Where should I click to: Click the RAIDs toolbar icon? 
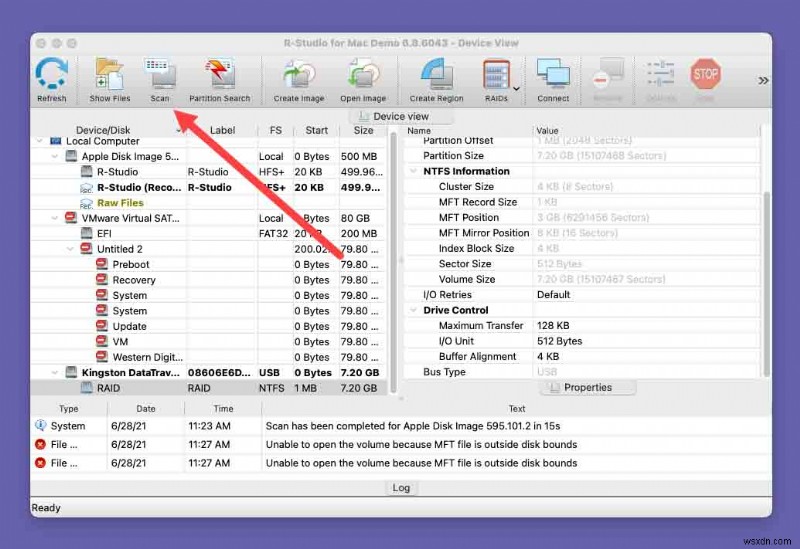point(496,80)
